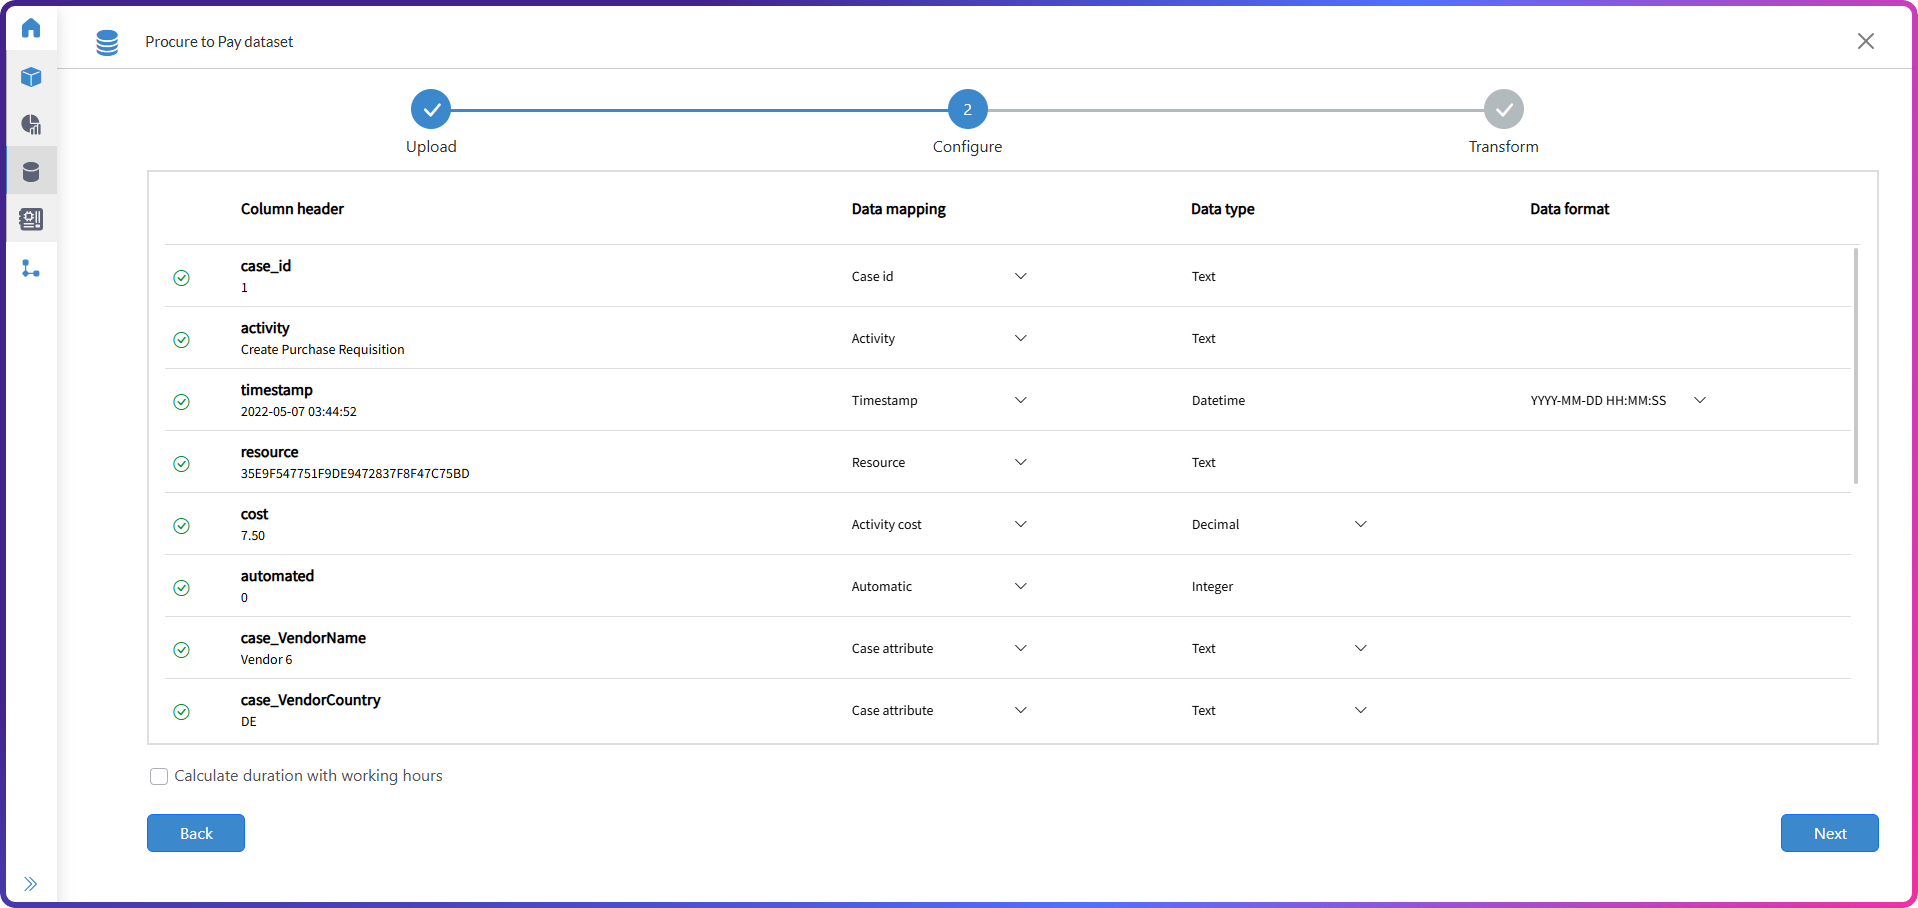Click the dataset icon beside 'Procure to Pay dataset'
1918x908 pixels.
click(x=107, y=42)
